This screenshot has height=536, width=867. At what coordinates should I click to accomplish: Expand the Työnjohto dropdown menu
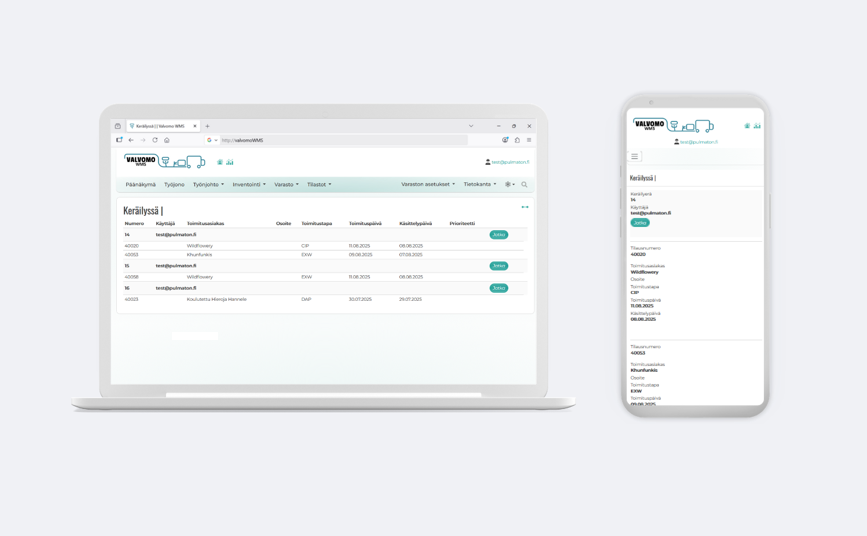pos(208,185)
